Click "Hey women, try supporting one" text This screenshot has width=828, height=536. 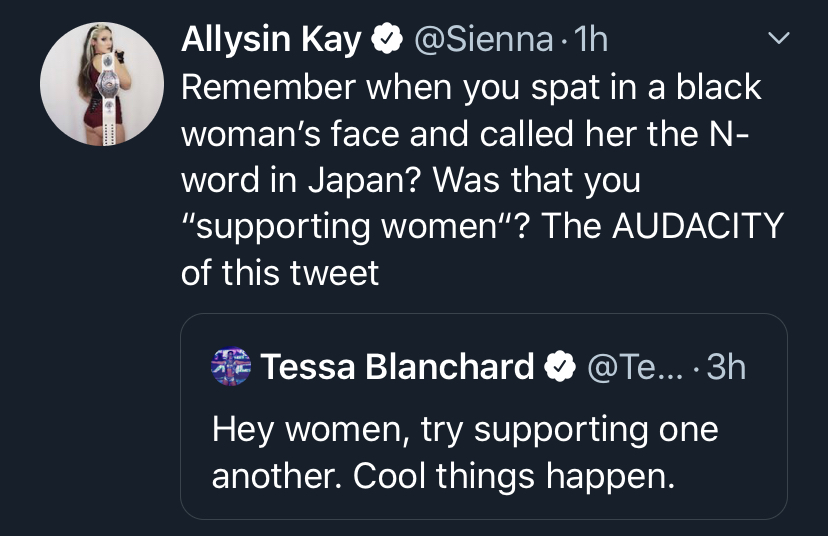[x=464, y=429]
